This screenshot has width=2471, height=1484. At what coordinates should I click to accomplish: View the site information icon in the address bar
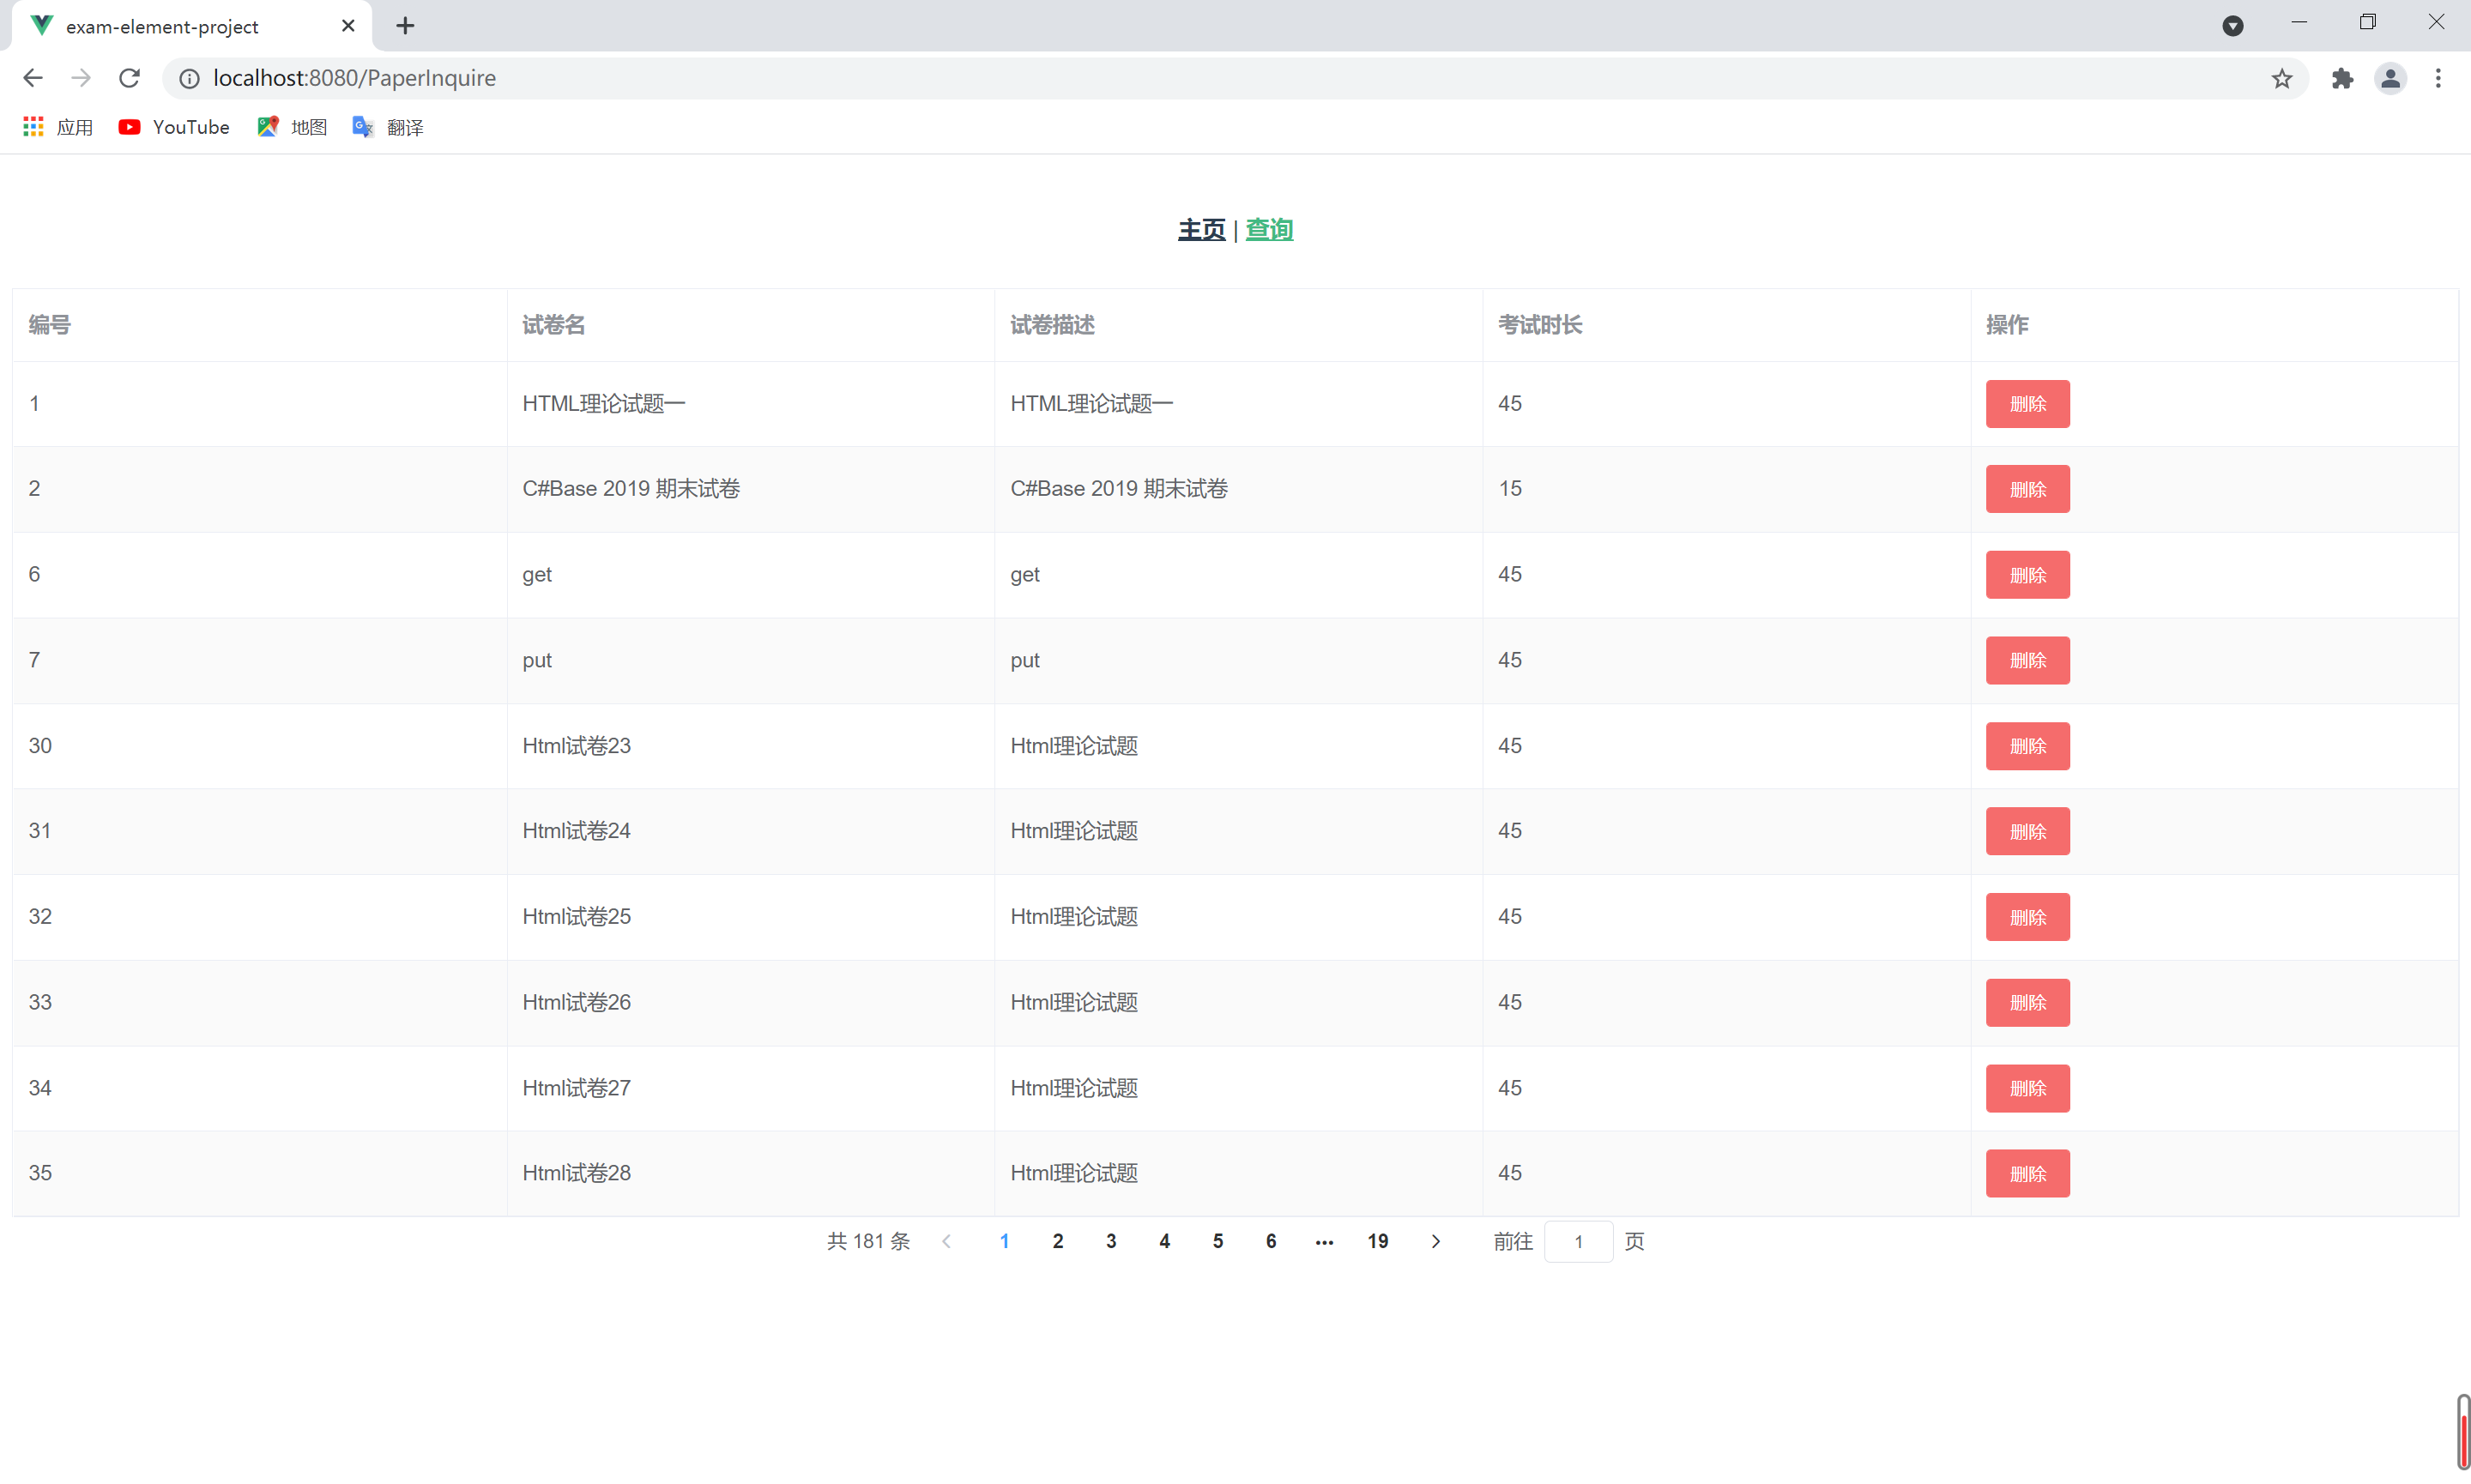[189, 78]
